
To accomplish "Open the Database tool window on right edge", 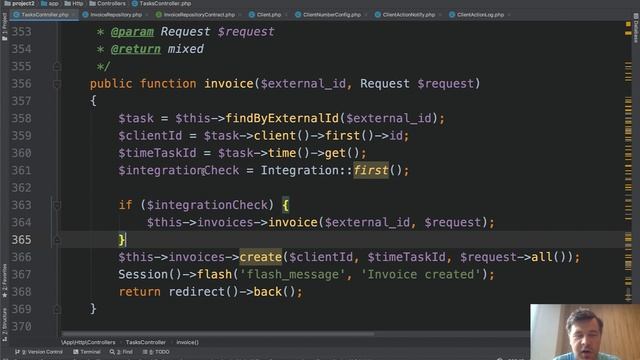I will tap(636, 28).
